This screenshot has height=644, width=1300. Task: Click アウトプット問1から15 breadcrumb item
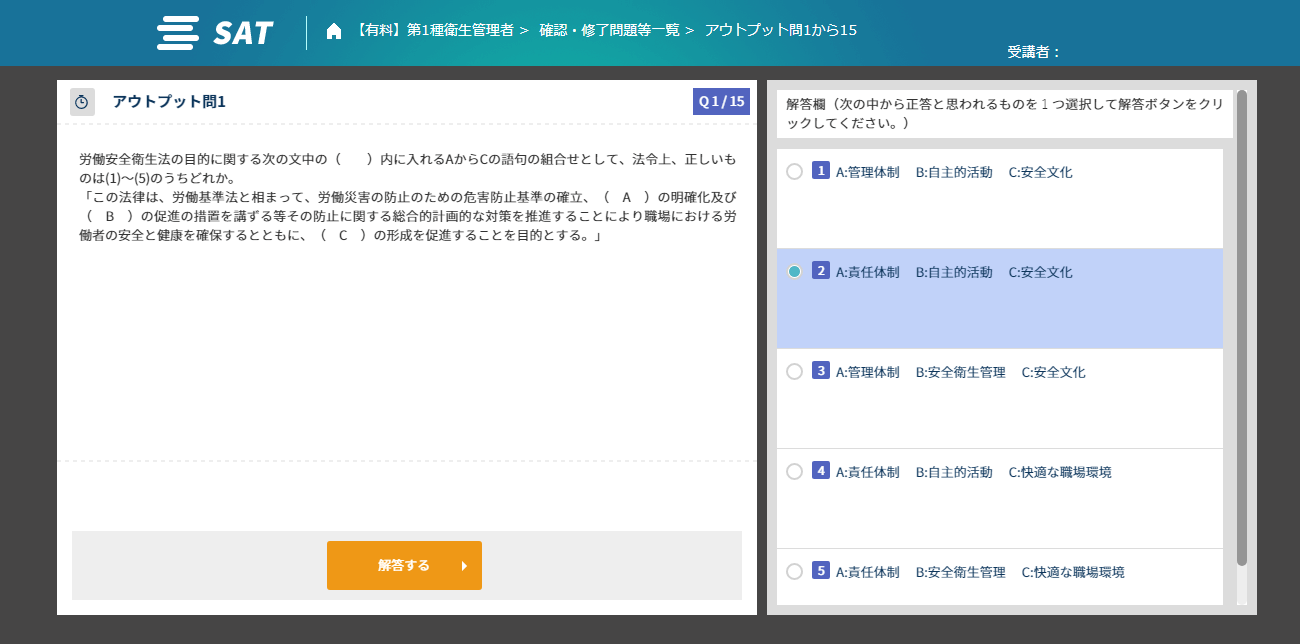tap(780, 30)
